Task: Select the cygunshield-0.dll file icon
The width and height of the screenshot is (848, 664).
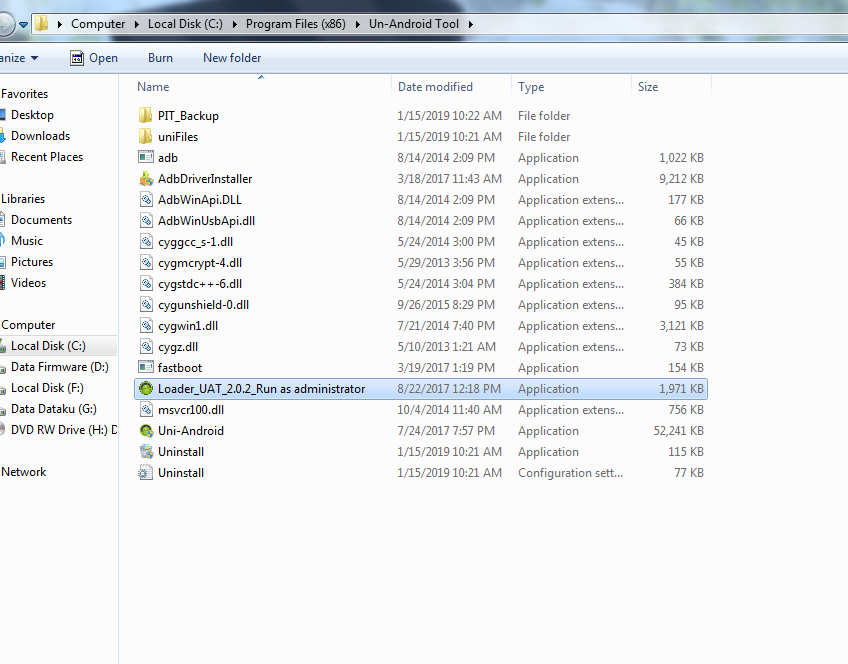Action: [145, 304]
